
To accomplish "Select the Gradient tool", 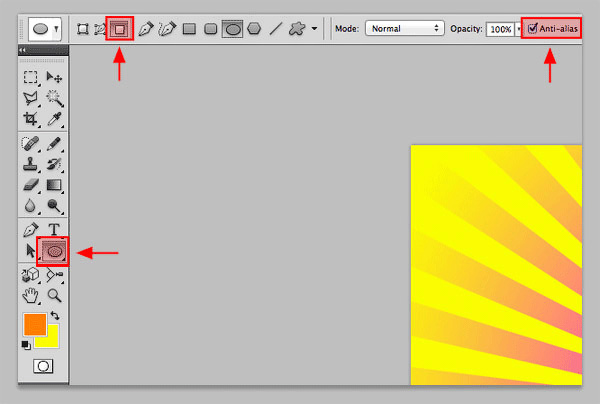I will pyautogui.click(x=54, y=185).
